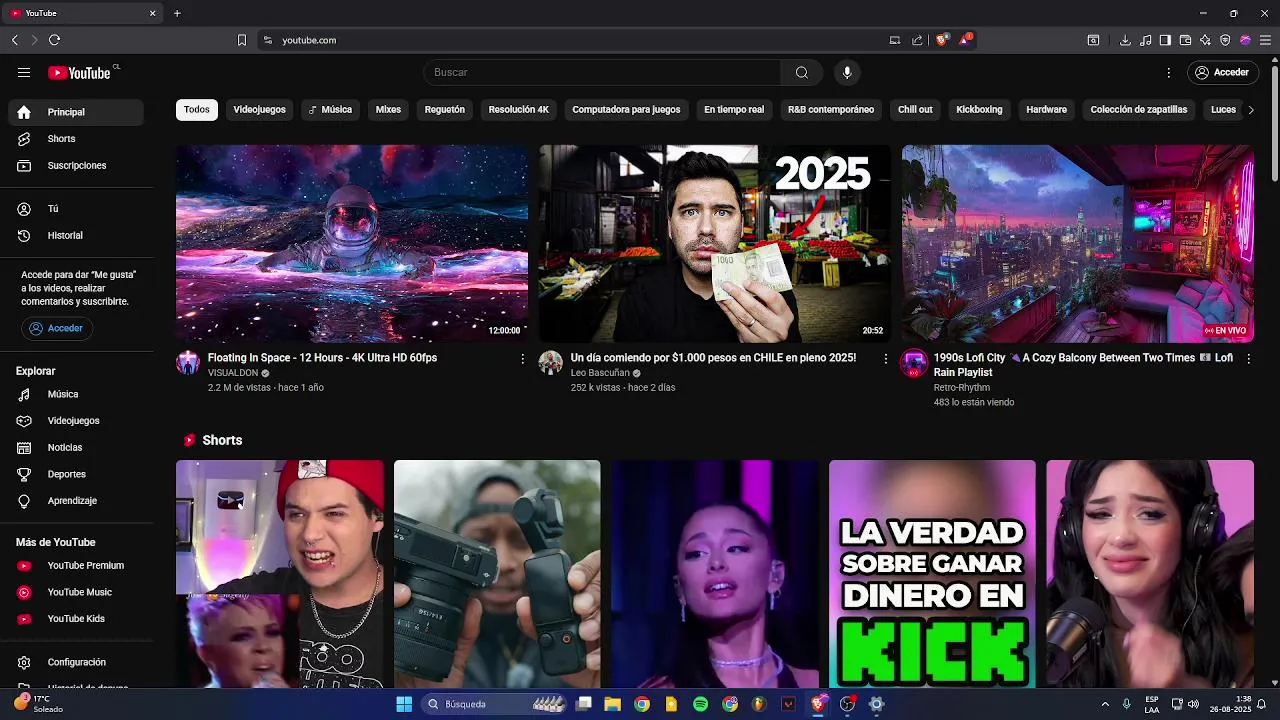Click the search magnifier button

pos(802,72)
